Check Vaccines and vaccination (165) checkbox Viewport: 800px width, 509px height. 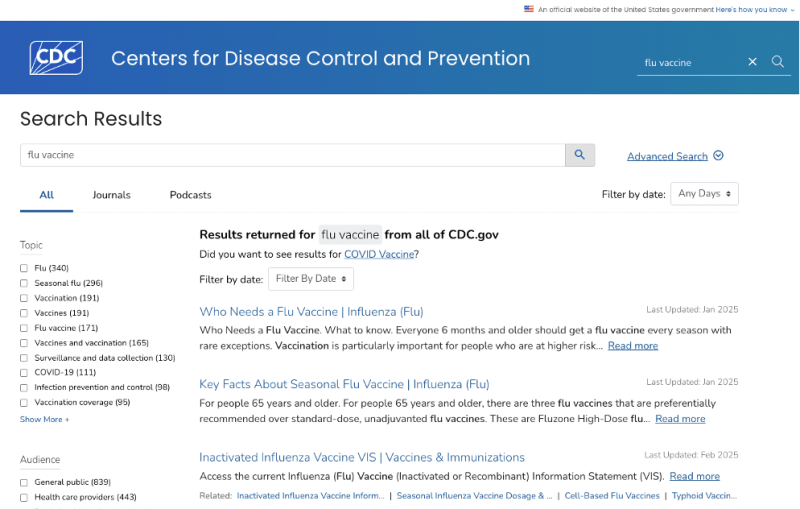pyautogui.click(x=24, y=343)
